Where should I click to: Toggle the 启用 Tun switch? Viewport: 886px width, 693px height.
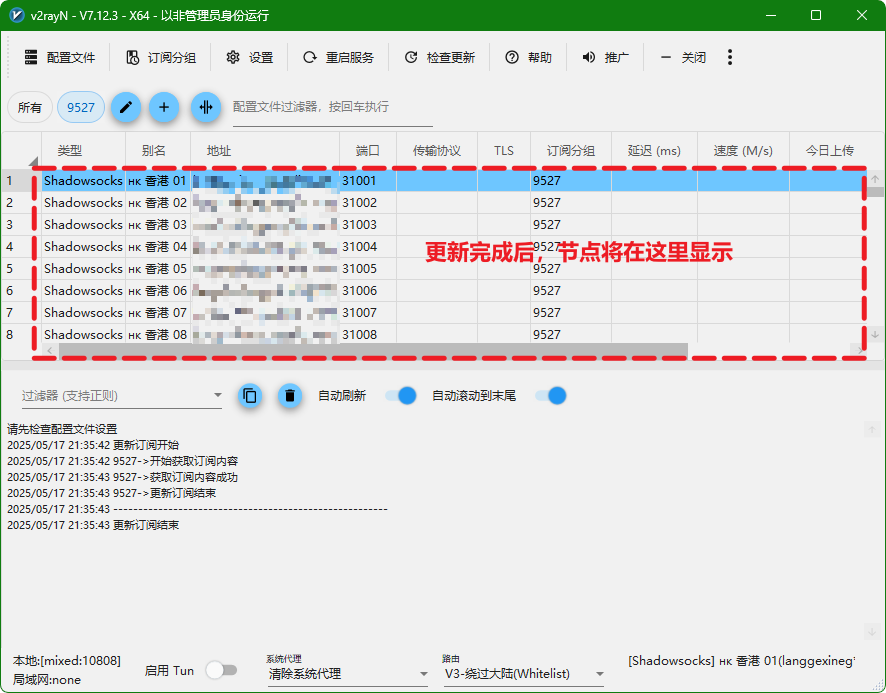[222, 670]
